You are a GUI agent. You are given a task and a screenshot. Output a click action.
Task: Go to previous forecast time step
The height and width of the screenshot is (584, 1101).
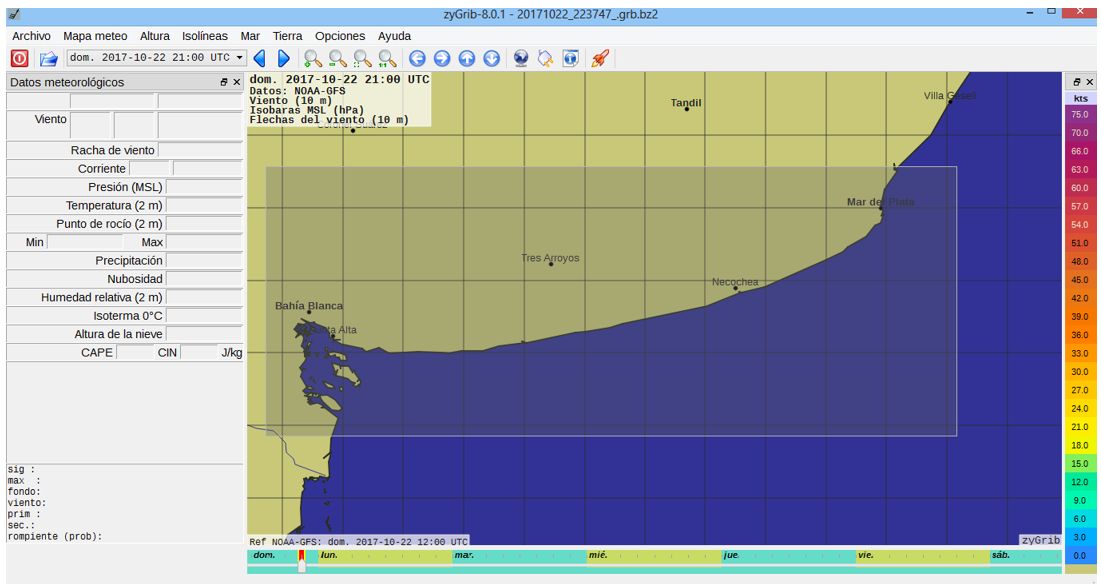tap(259, 58)
